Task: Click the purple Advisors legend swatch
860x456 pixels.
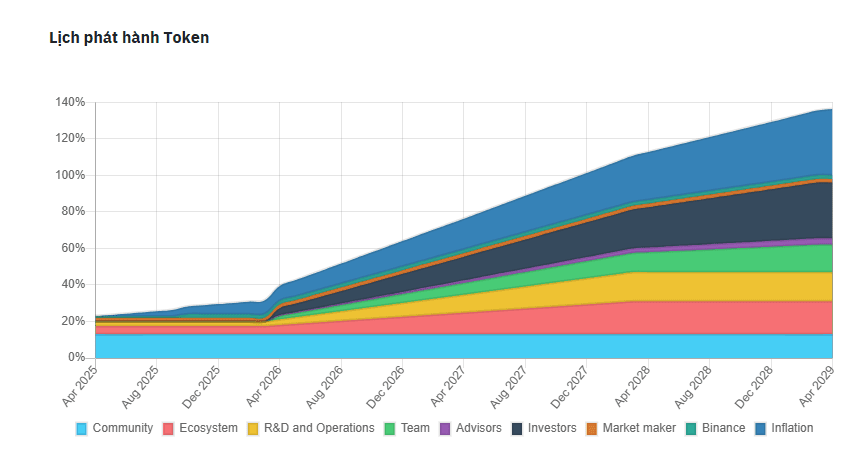Action: coord(445,429)
